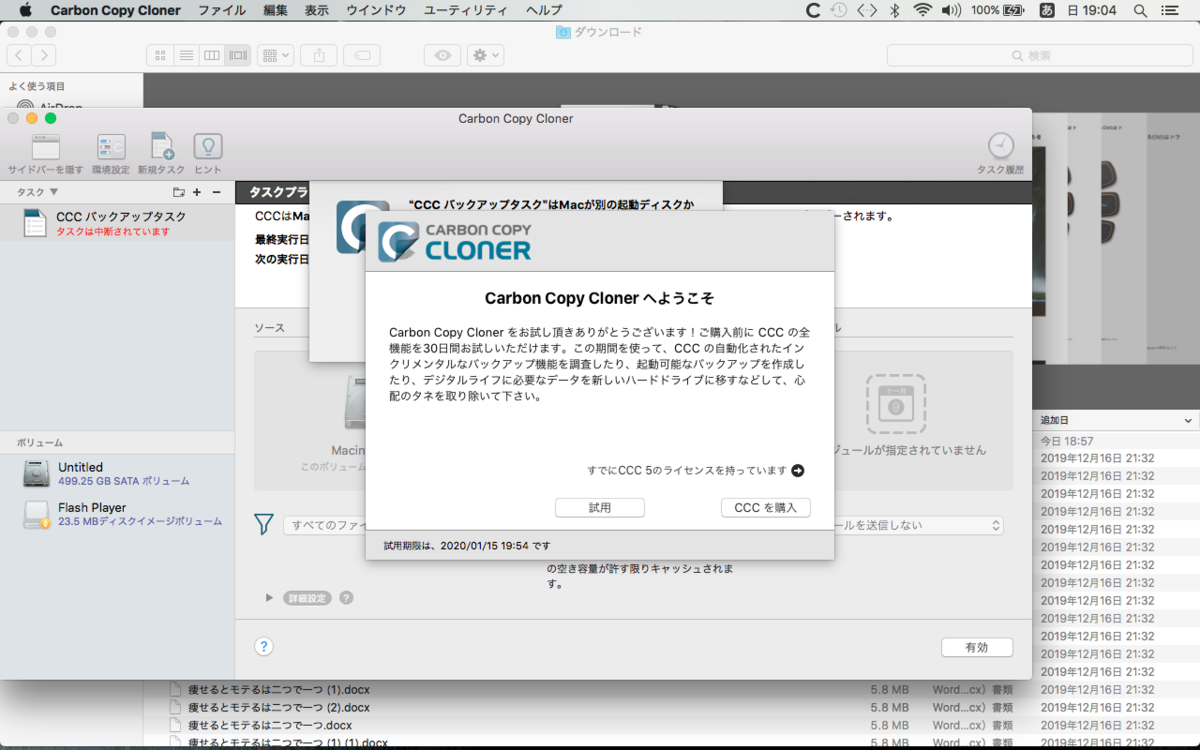Switch Finder to icon view
Image resolution: width=1200 pixels, height=750 pixels.
click(x=160, y=55)
